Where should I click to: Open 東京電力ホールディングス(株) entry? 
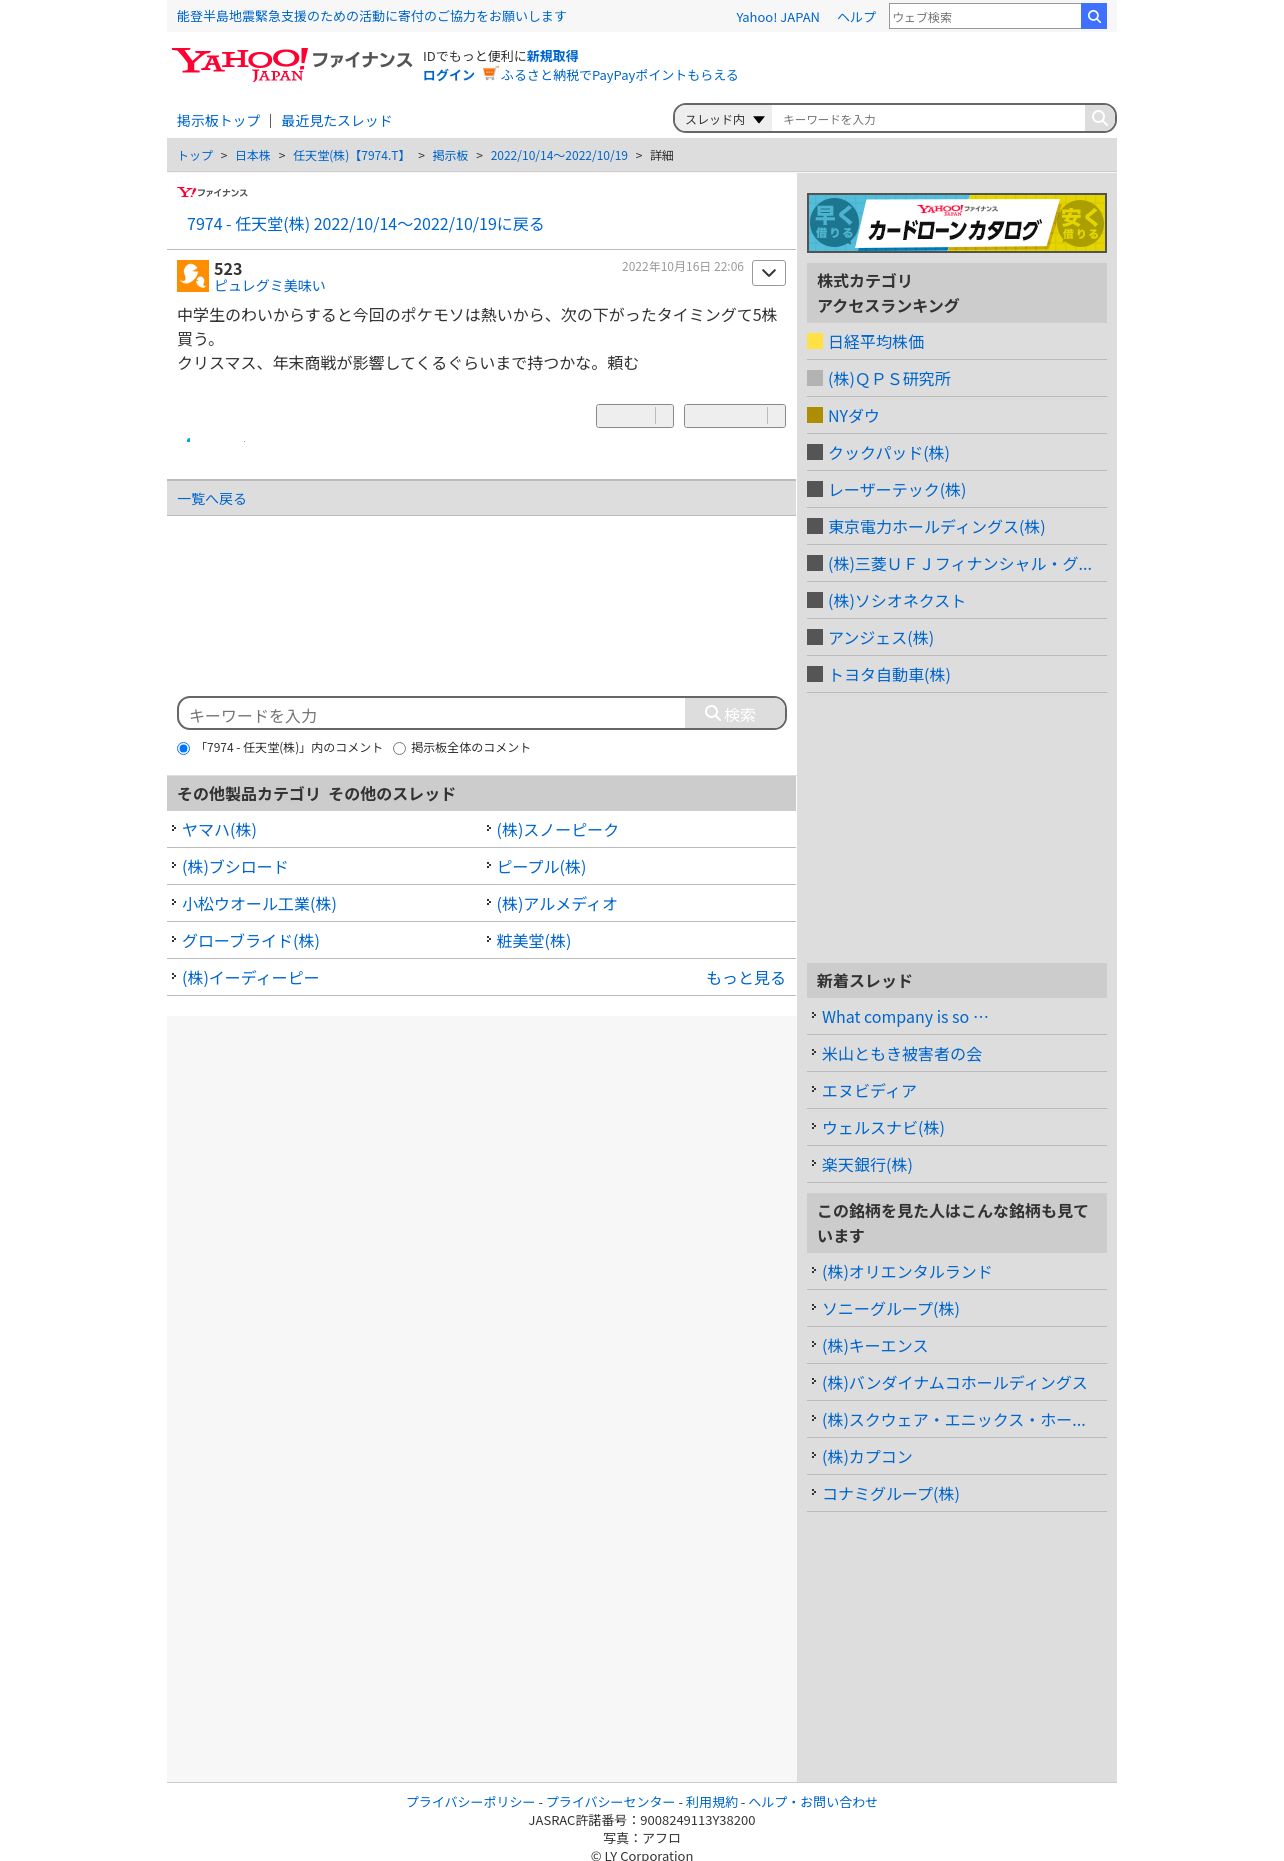coord(936,527)
